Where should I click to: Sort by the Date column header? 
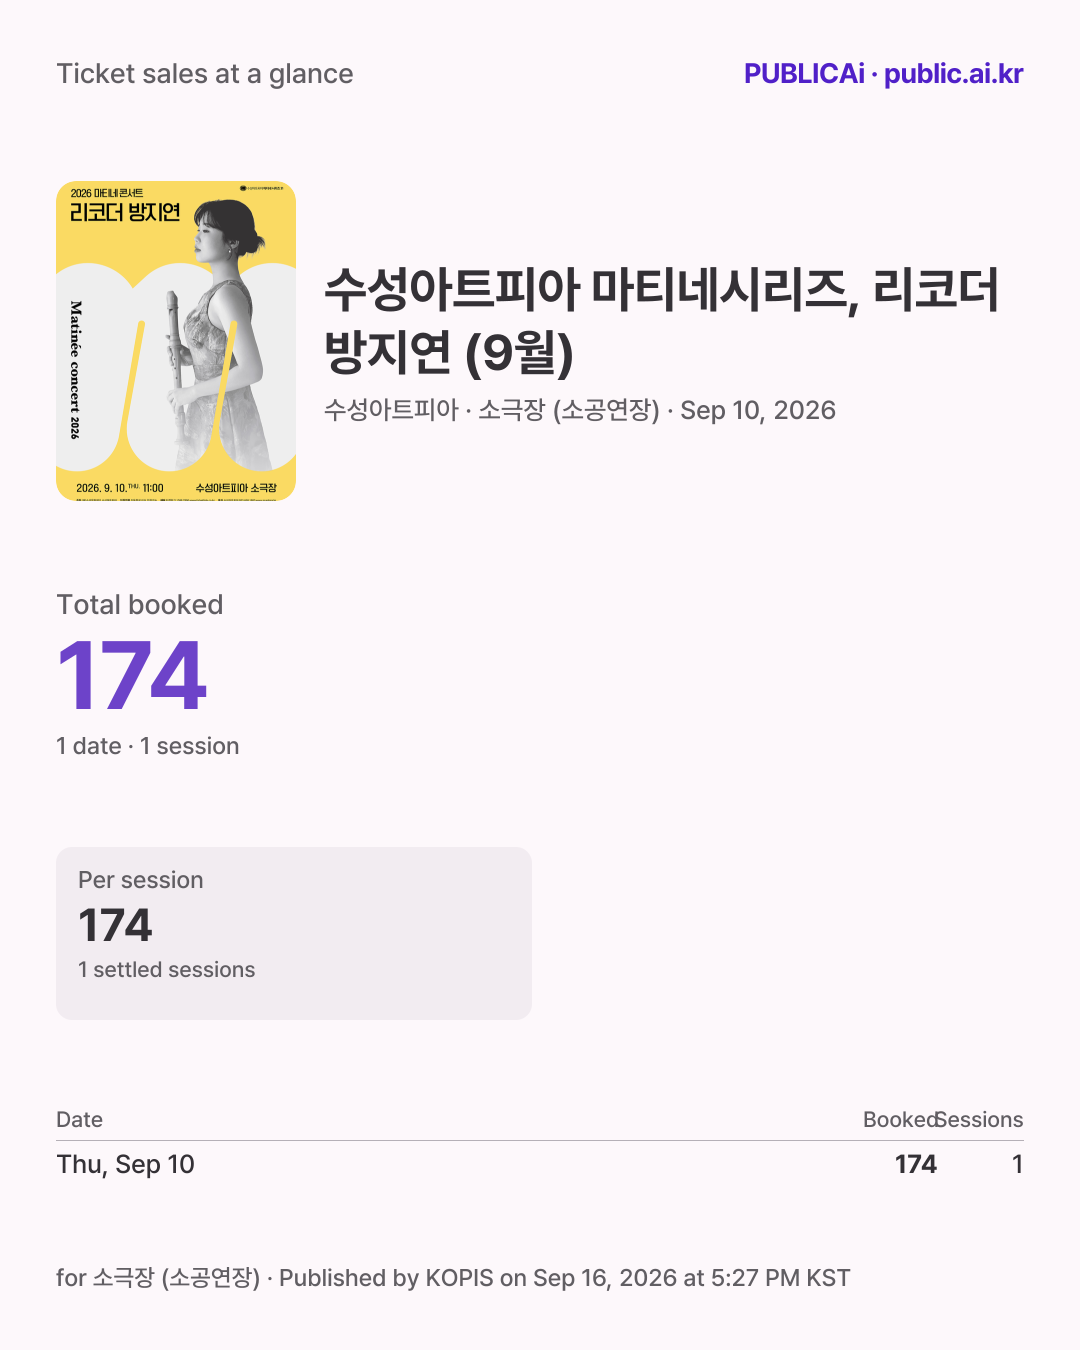(80, 1120)
